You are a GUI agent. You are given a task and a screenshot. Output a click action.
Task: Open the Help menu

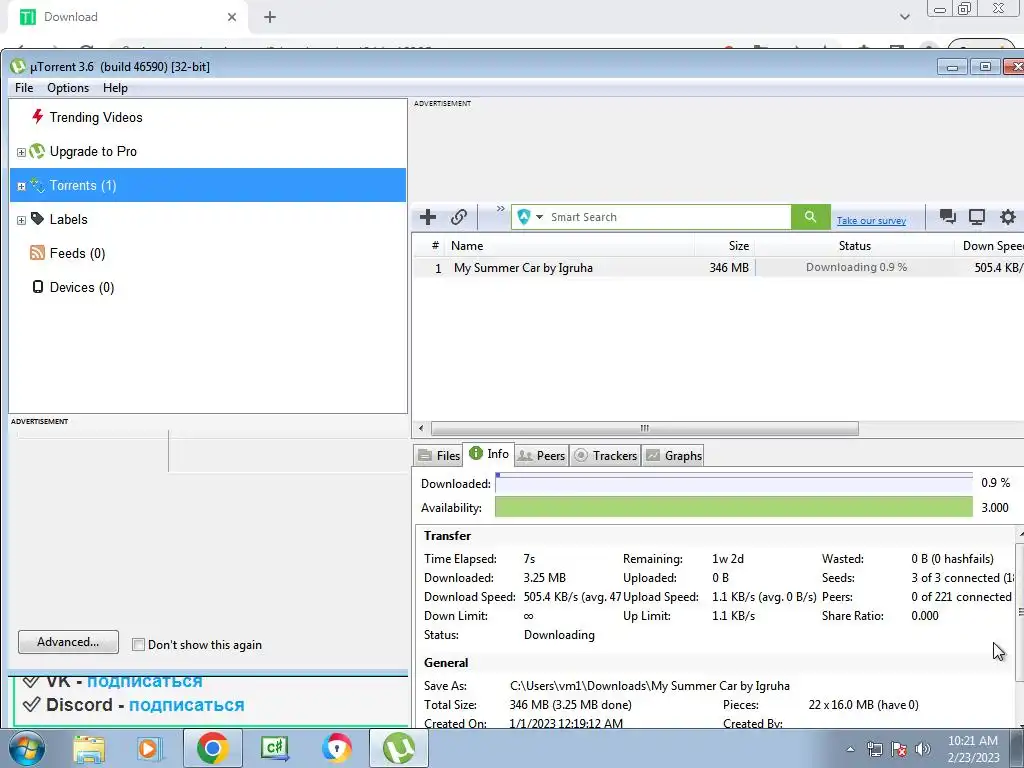click(115, 88)
